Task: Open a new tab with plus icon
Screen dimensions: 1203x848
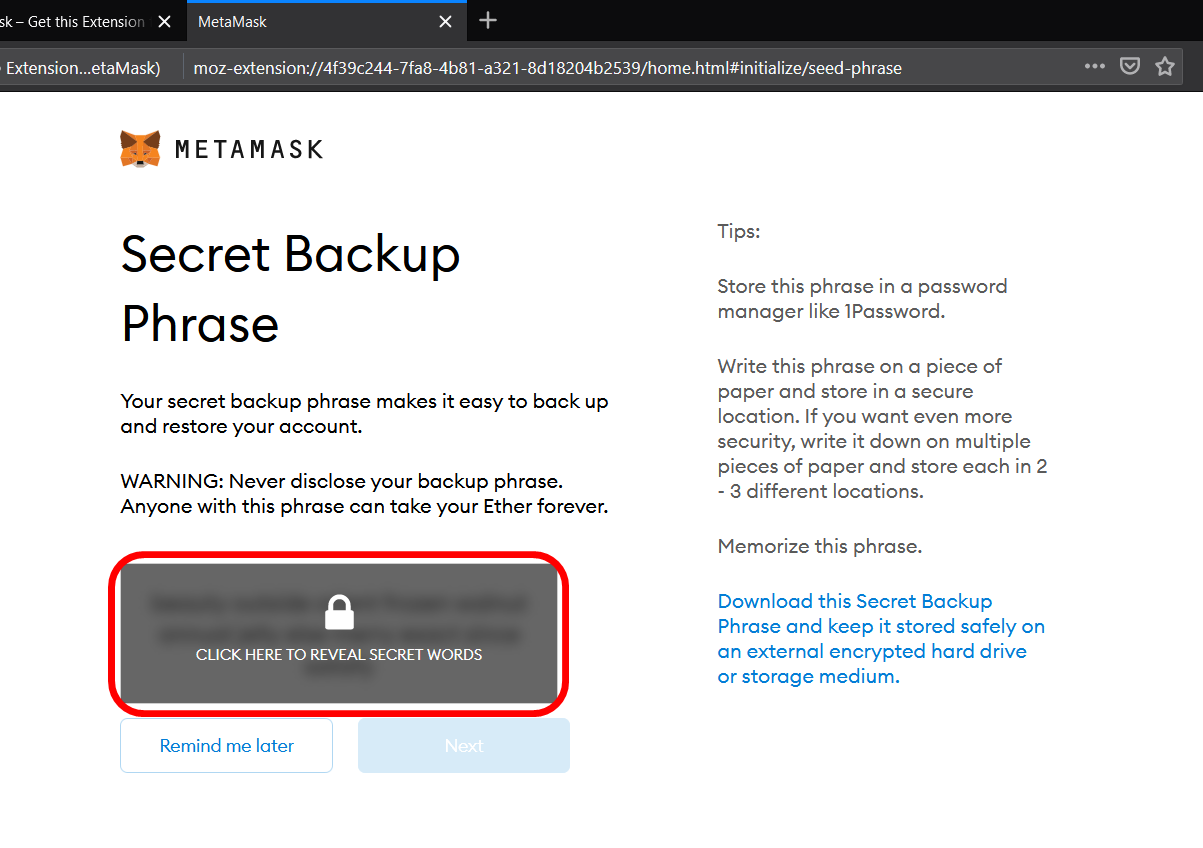Action: coord(487,20)
